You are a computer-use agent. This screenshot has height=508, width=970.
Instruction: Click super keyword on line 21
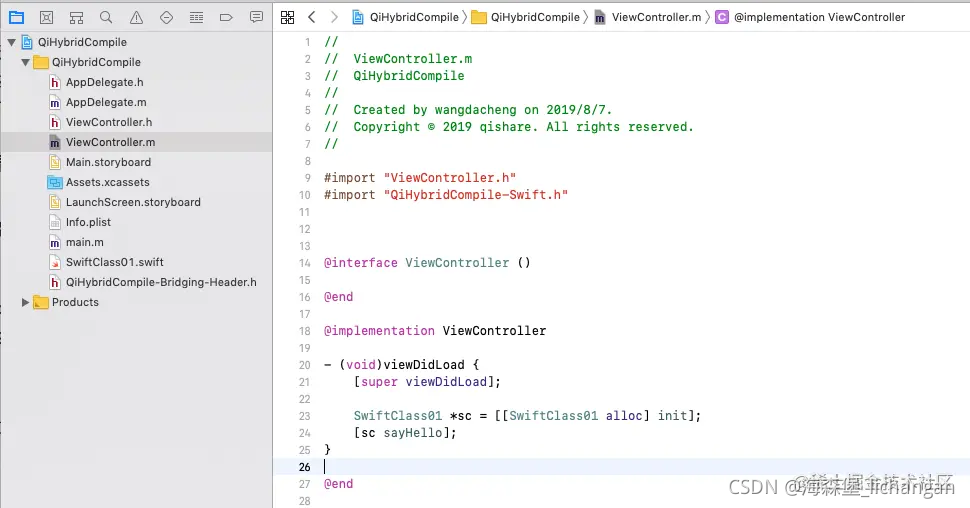pos(379,382)
